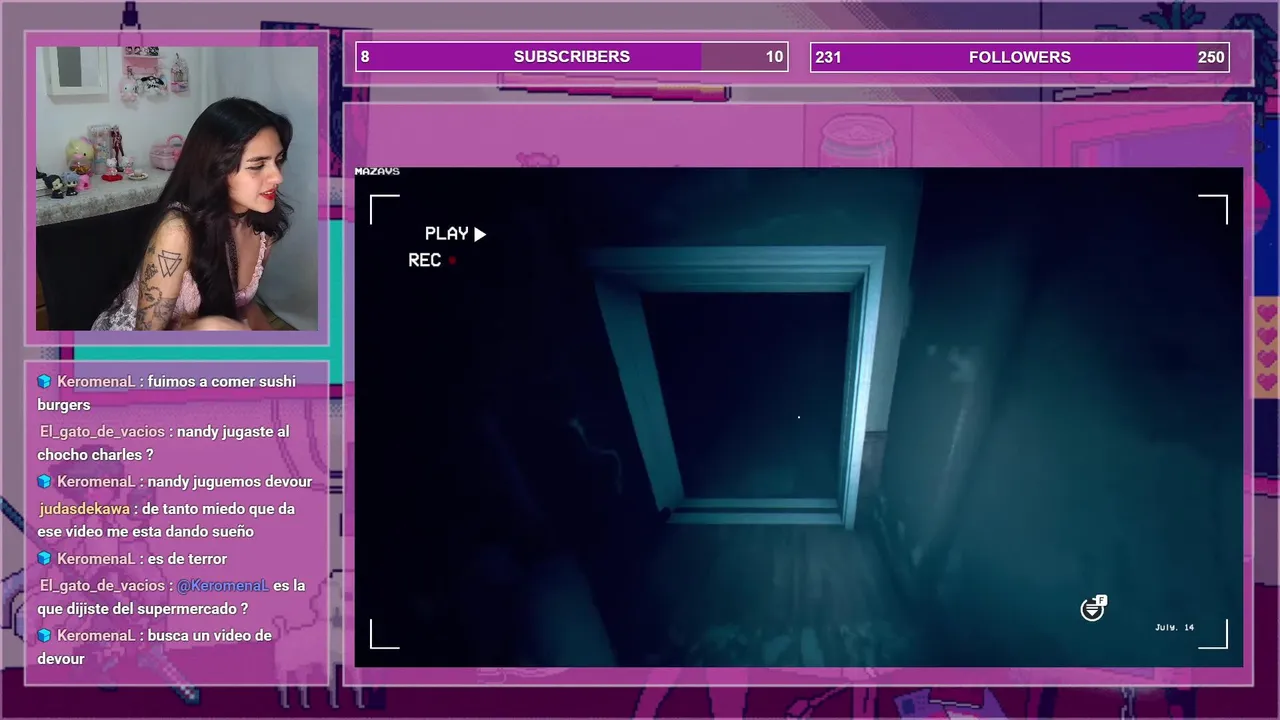Click username El_gato_de_vacios on the chocho charles message
Screen dimensions: 1280x720
point(102,431)
